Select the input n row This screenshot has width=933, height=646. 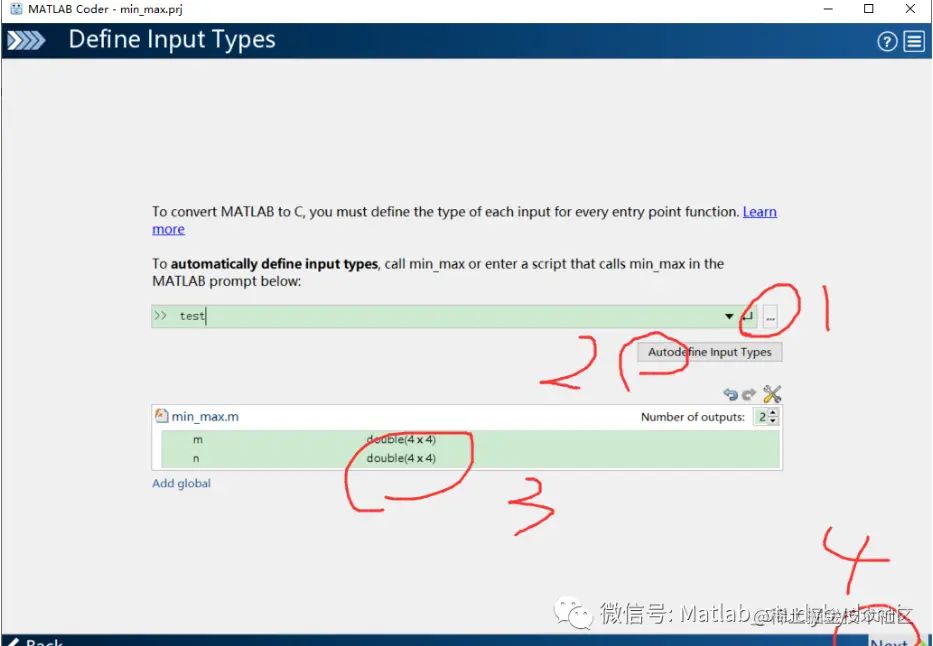tap(470, 458)
